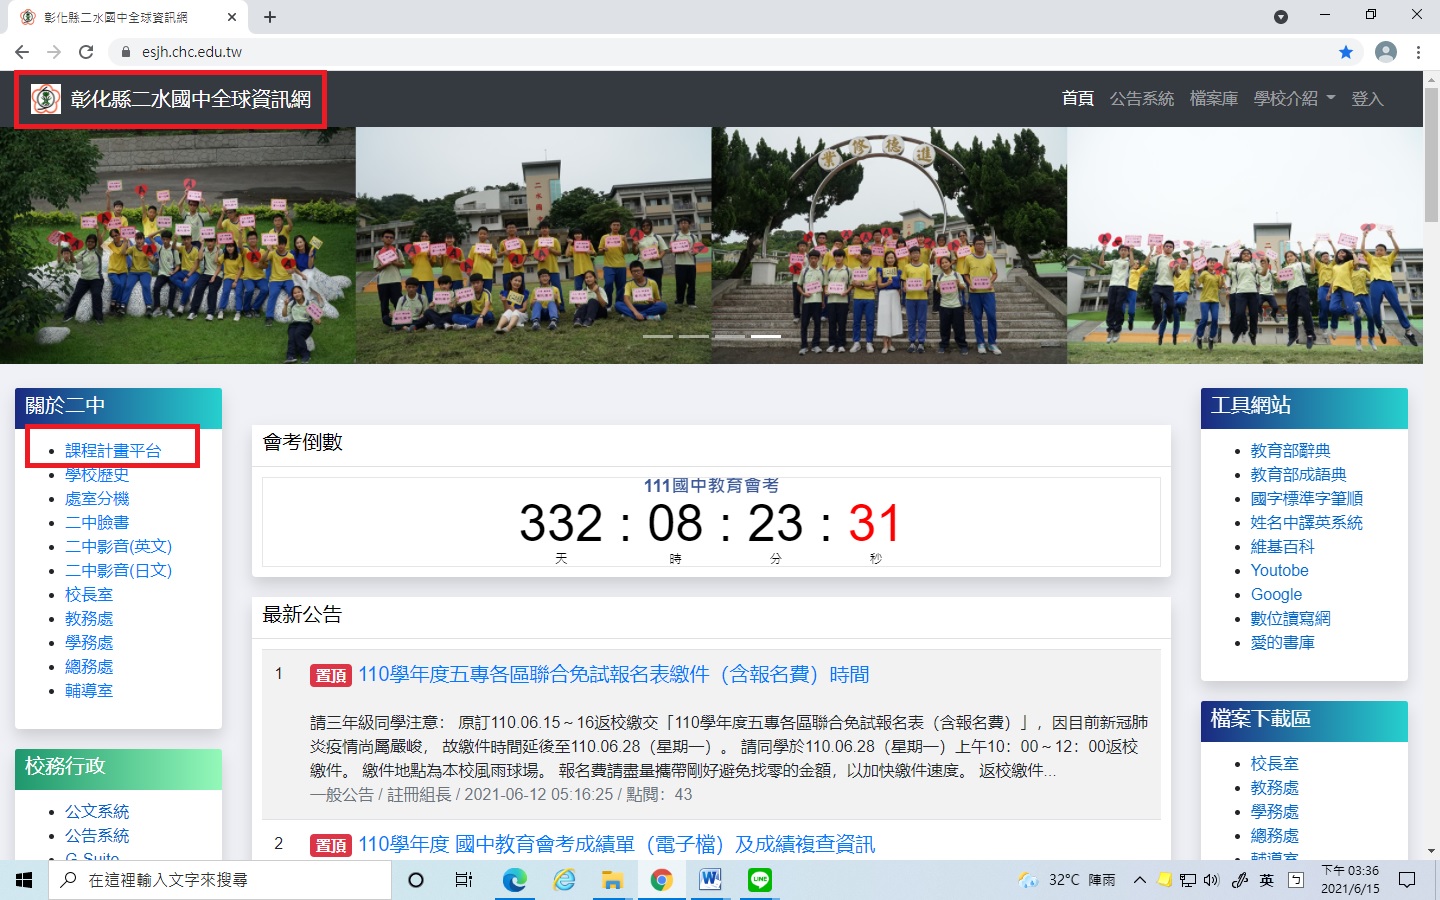The image size is (1440, 900).
Task: Click the carousel photo of students jumping
Action: coord(1245,245)
